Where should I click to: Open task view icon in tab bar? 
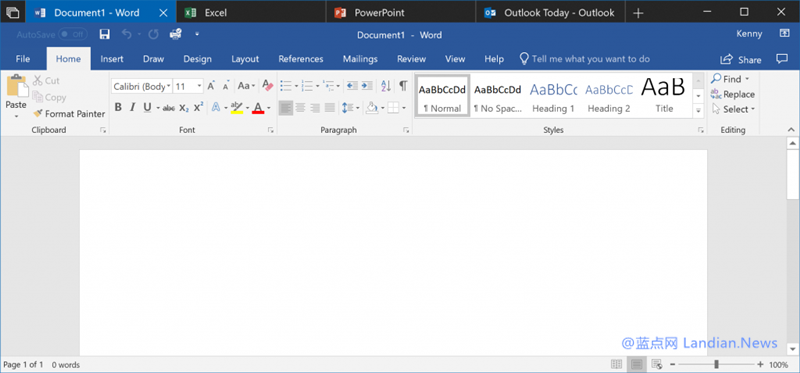click(12, 13)
